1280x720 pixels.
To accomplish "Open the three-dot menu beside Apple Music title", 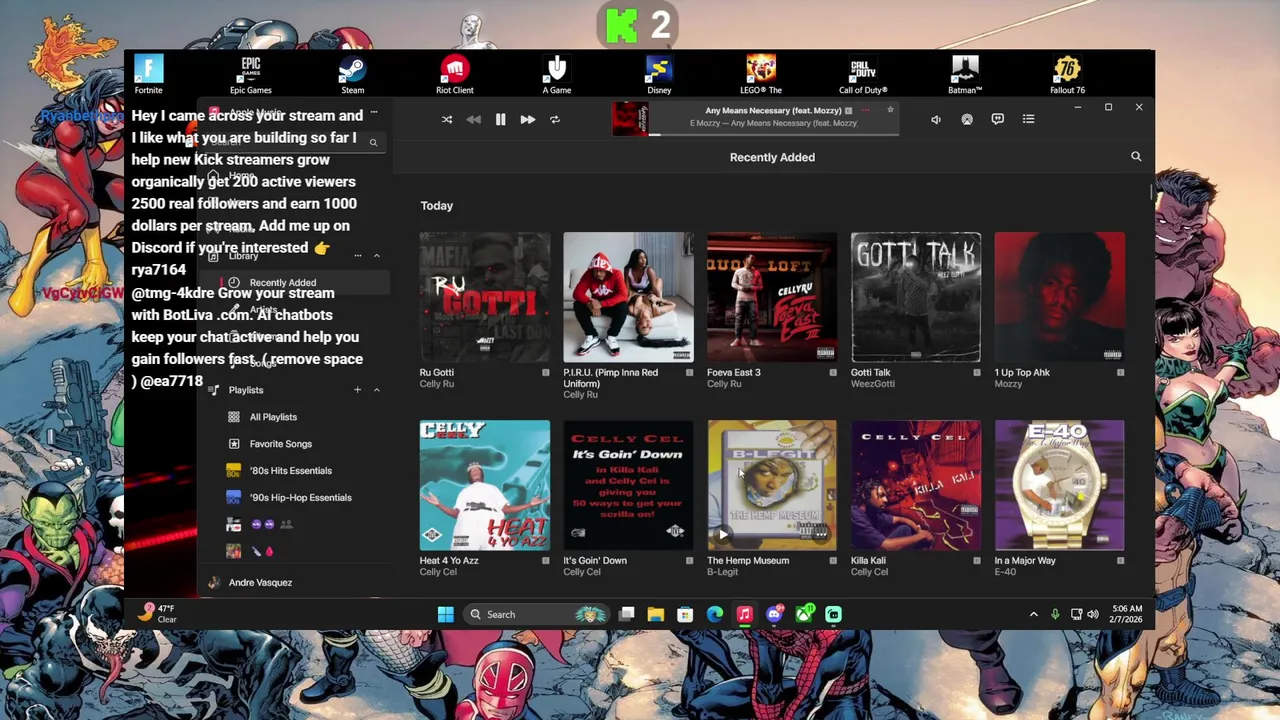I will pyautogui.click(x=373, y=112).
